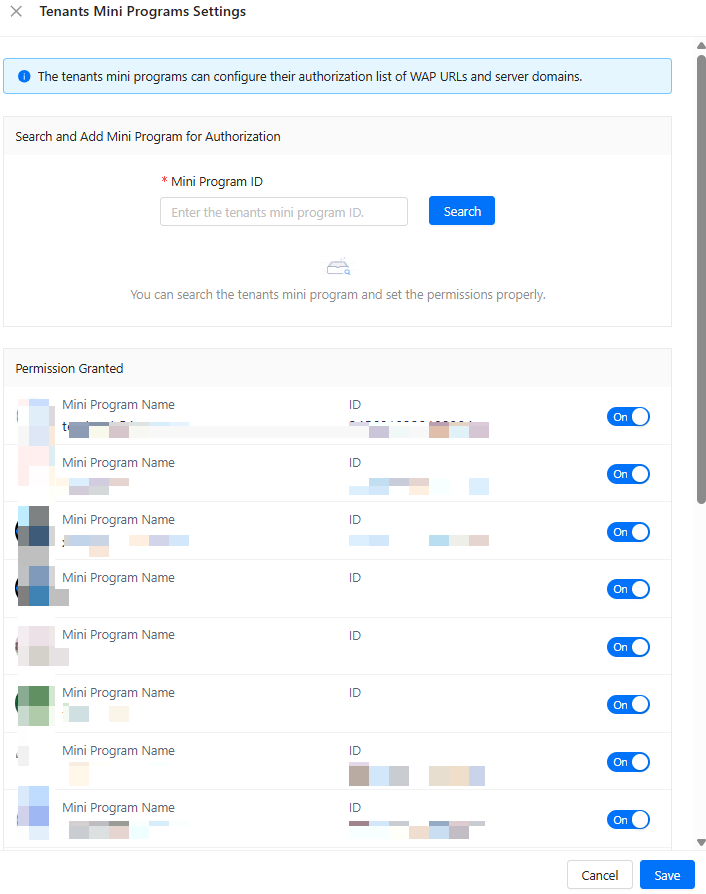Toggle the third mini program permission off
Viewport: 706px width, 894px height.
click(x=628, y=532)
